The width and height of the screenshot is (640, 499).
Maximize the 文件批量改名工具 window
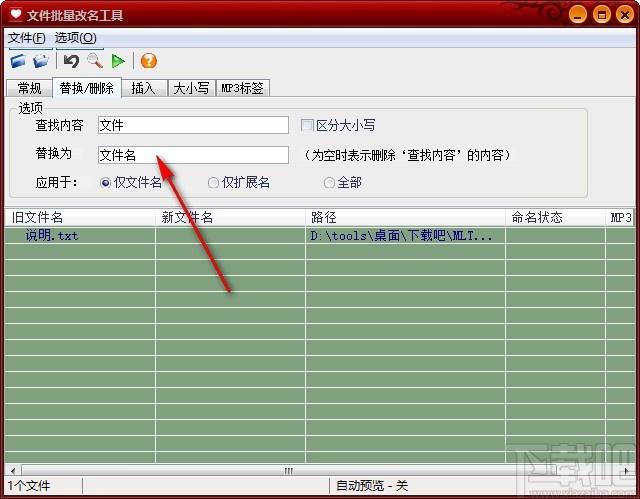click(x=601, y=15)
